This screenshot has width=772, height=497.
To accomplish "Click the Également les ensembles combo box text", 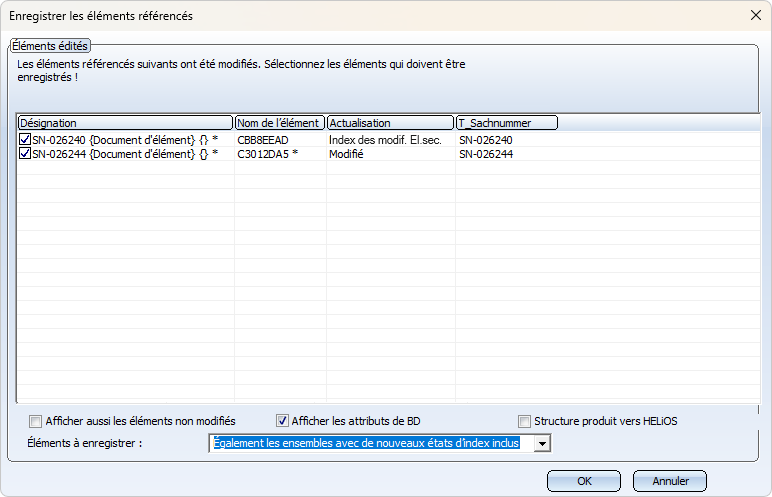I will (366, 443).
